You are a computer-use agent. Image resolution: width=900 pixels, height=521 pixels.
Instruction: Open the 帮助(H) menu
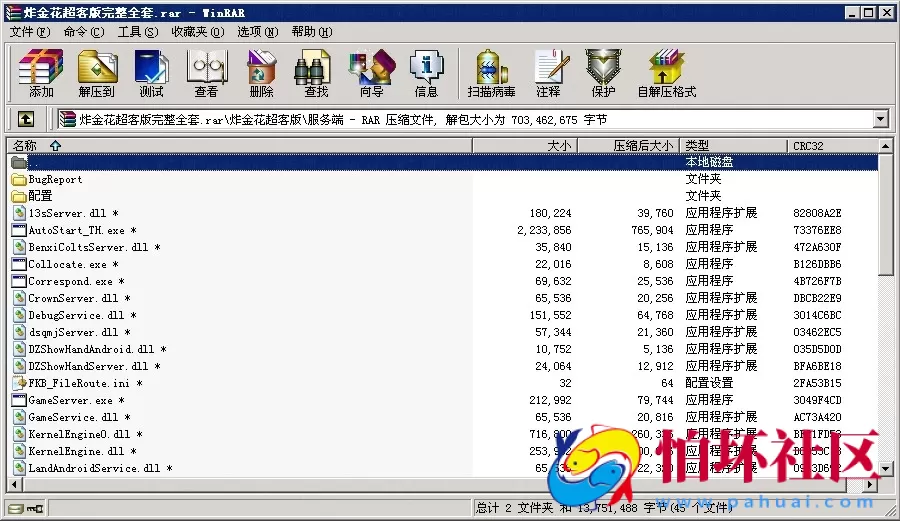[x=312, y=32]
